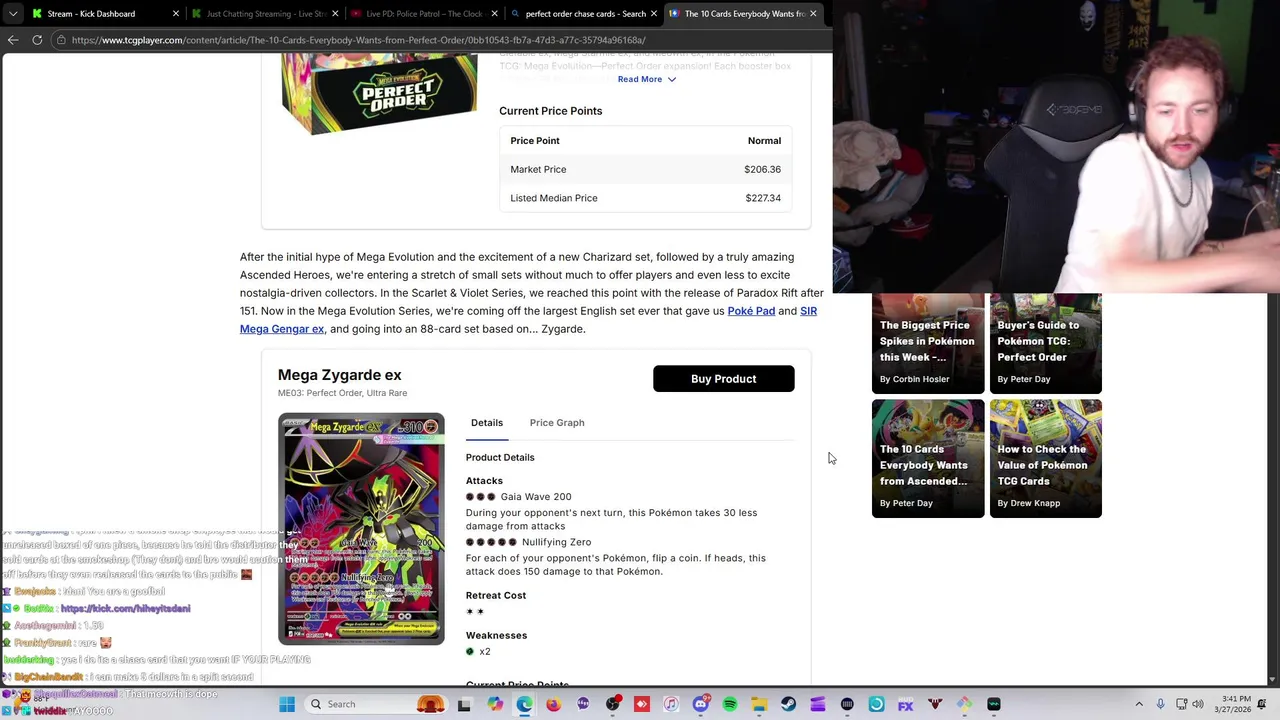This screenshot has height=720, width=1280.
Task: Click the Mega Zygarde ex card image
Action: pos(361,528)
